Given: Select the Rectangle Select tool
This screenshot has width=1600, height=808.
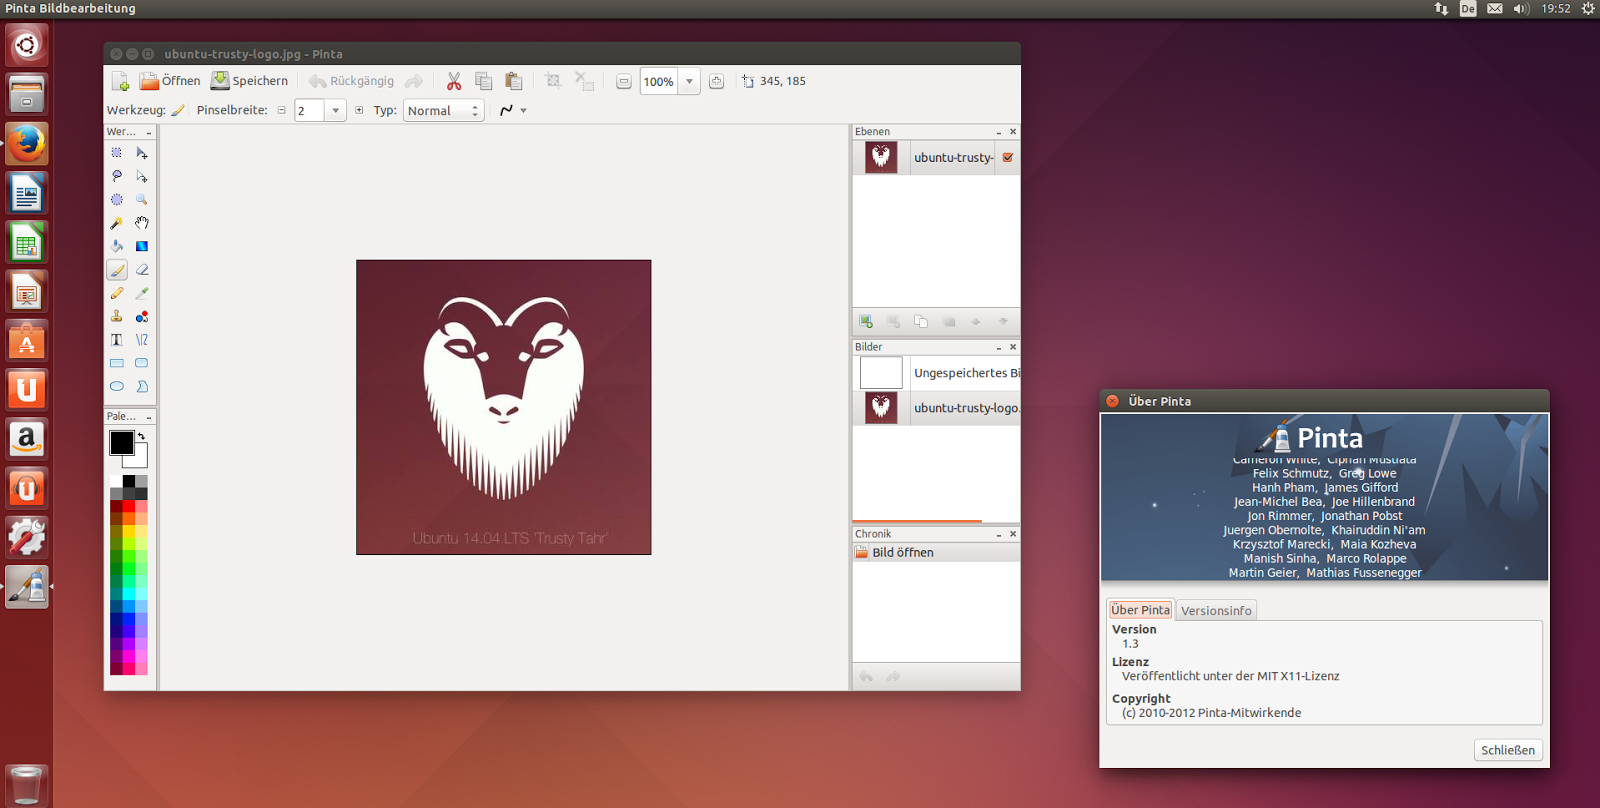Looking at the screenshot, I should point(117,153).
